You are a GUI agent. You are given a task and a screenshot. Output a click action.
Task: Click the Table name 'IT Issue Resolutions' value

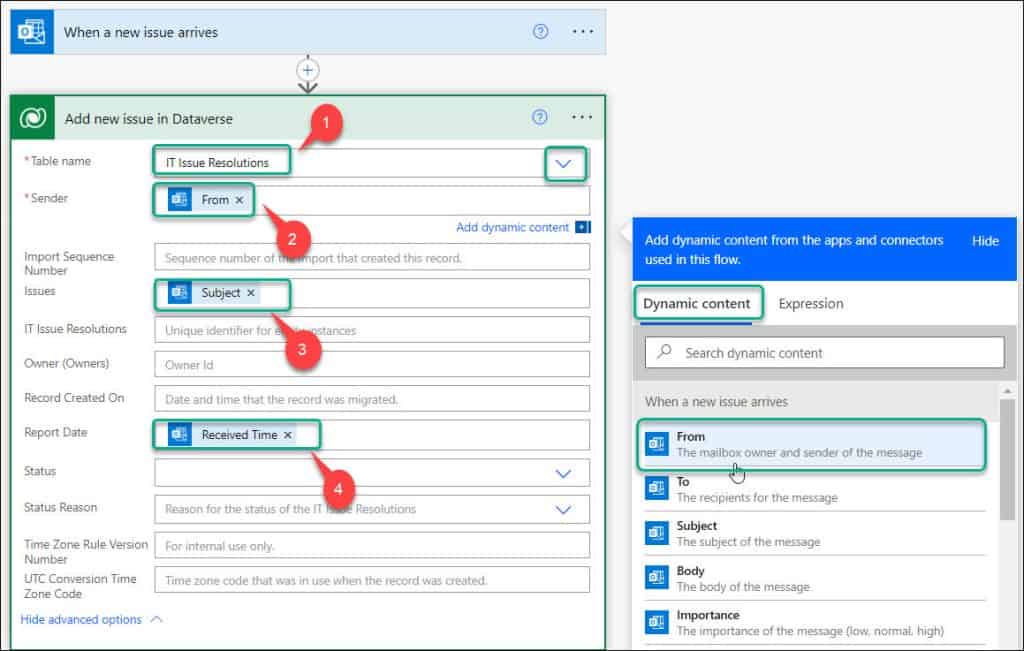click(217, 163)
